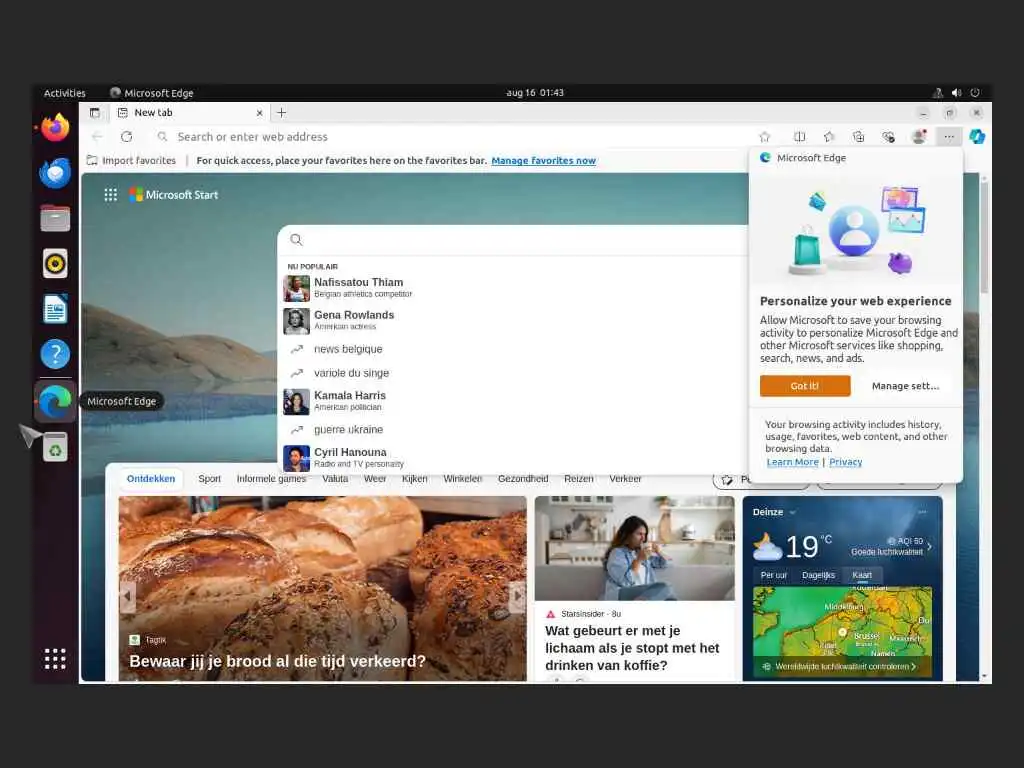The height and width of the screenshot is (768, 1024).
Task: Open the Winkelen feed tab
Action: pyautogui.click(x=462, y=479)
